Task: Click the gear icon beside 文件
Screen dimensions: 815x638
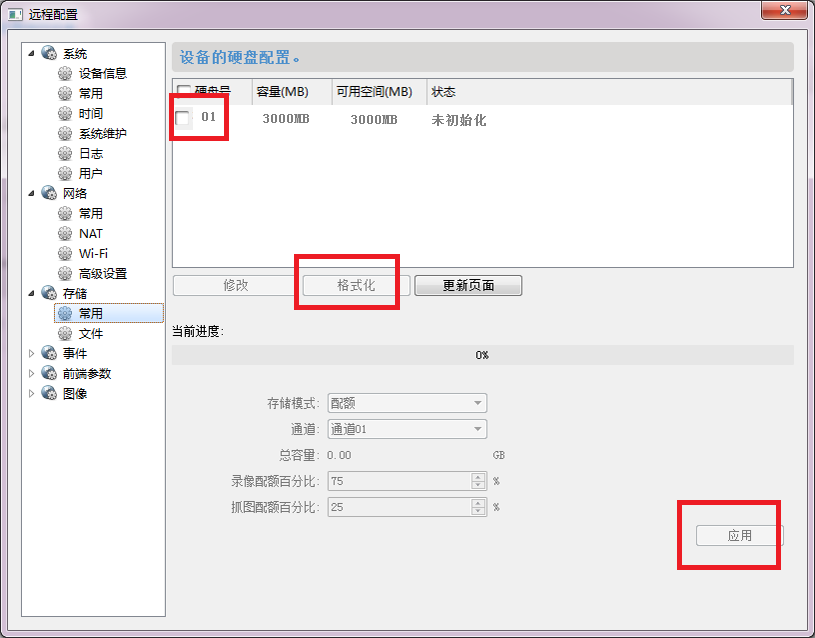Action: click(x=66, y=333)
